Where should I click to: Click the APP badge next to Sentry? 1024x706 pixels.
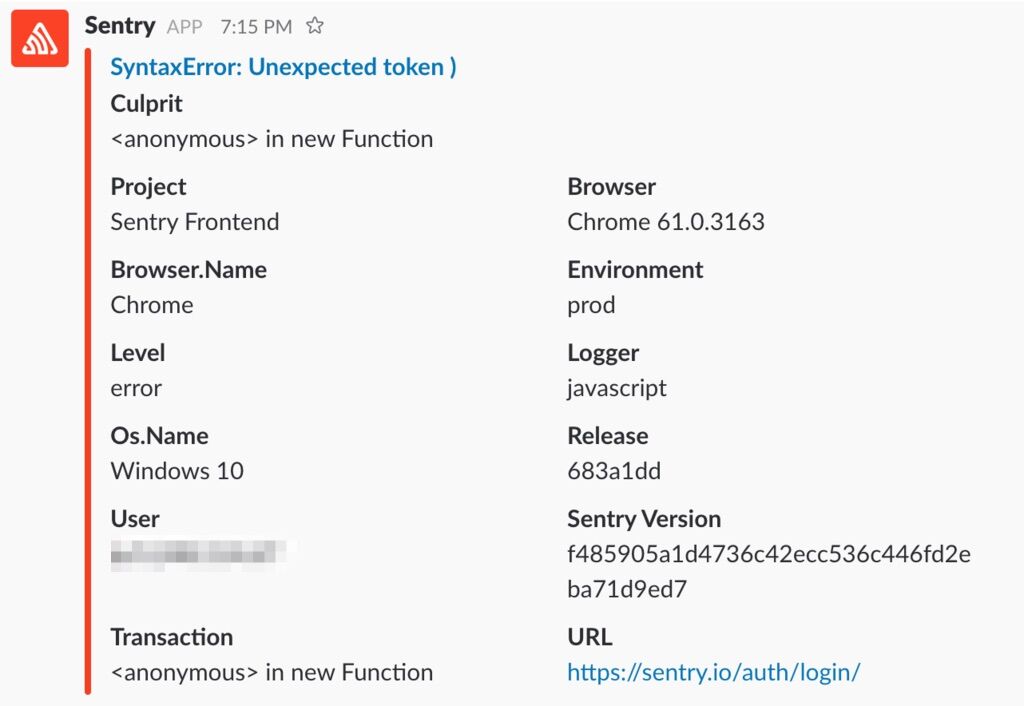[183, 28]
